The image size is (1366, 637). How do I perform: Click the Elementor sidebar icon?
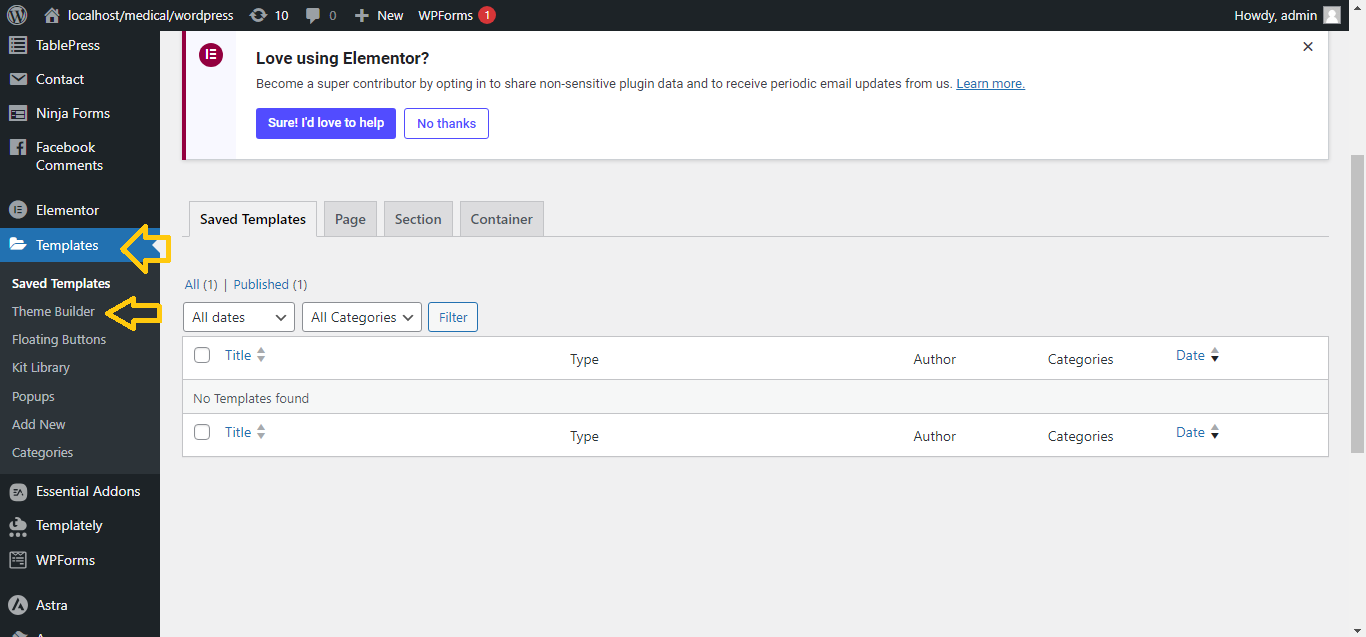point(18,210)
